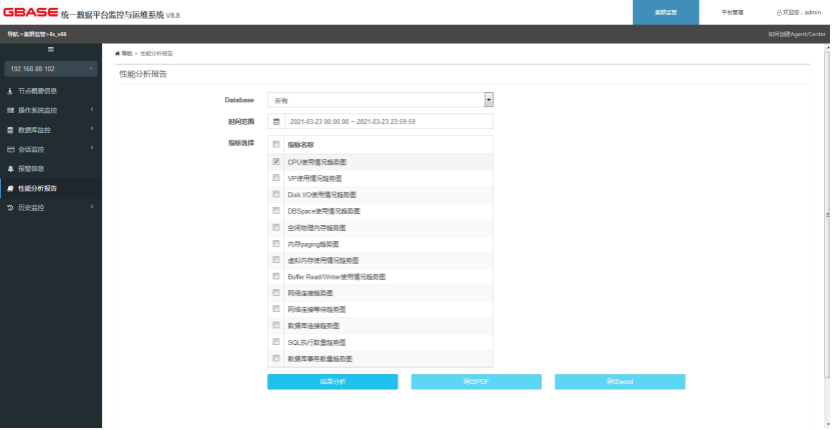
Task: Click the 性能分析报告 panel title text
Action: point(143,74)
